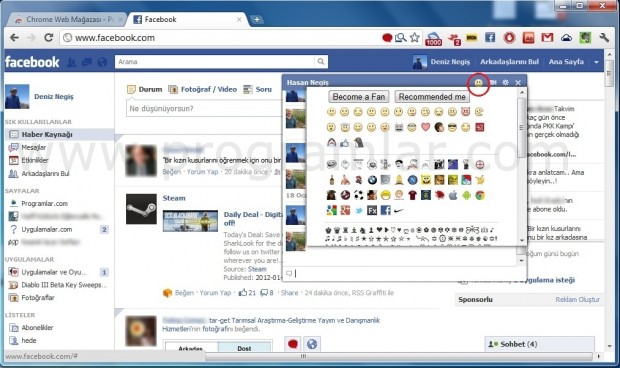This screenshot has height=368, width=620.
Task: Click the Chrome address bar
Action: point(221,38)
